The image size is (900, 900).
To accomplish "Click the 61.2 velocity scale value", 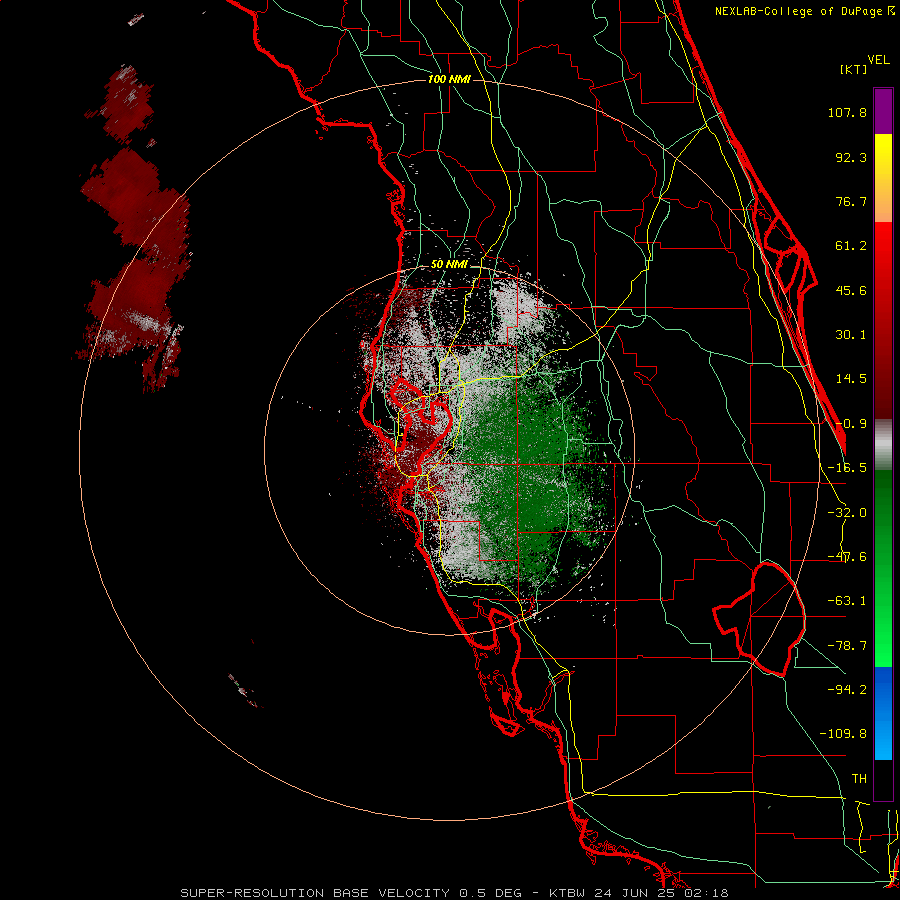I will click(851, 246).
